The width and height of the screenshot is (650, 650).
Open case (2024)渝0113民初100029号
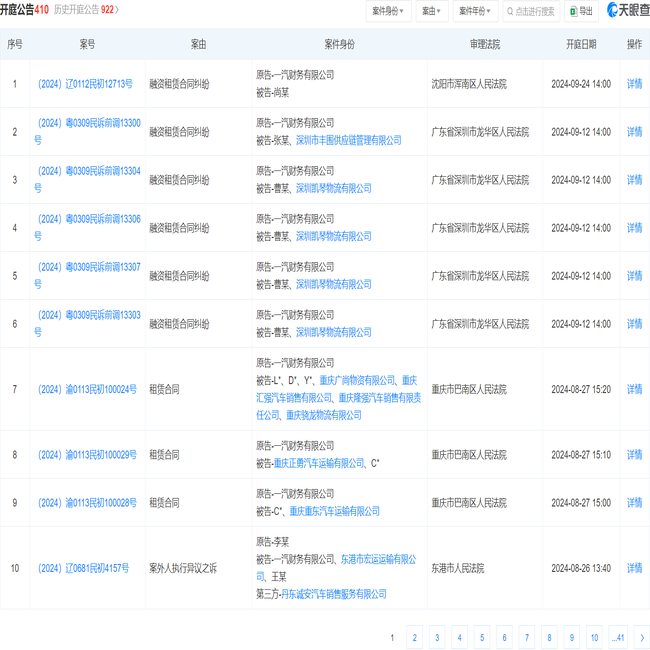point(87,455)
